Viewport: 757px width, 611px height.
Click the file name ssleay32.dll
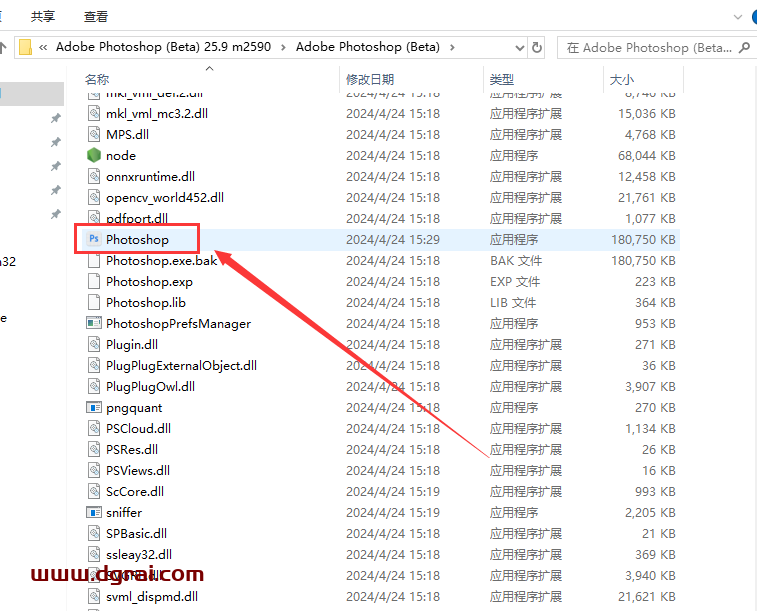click(x=139, y=555)
